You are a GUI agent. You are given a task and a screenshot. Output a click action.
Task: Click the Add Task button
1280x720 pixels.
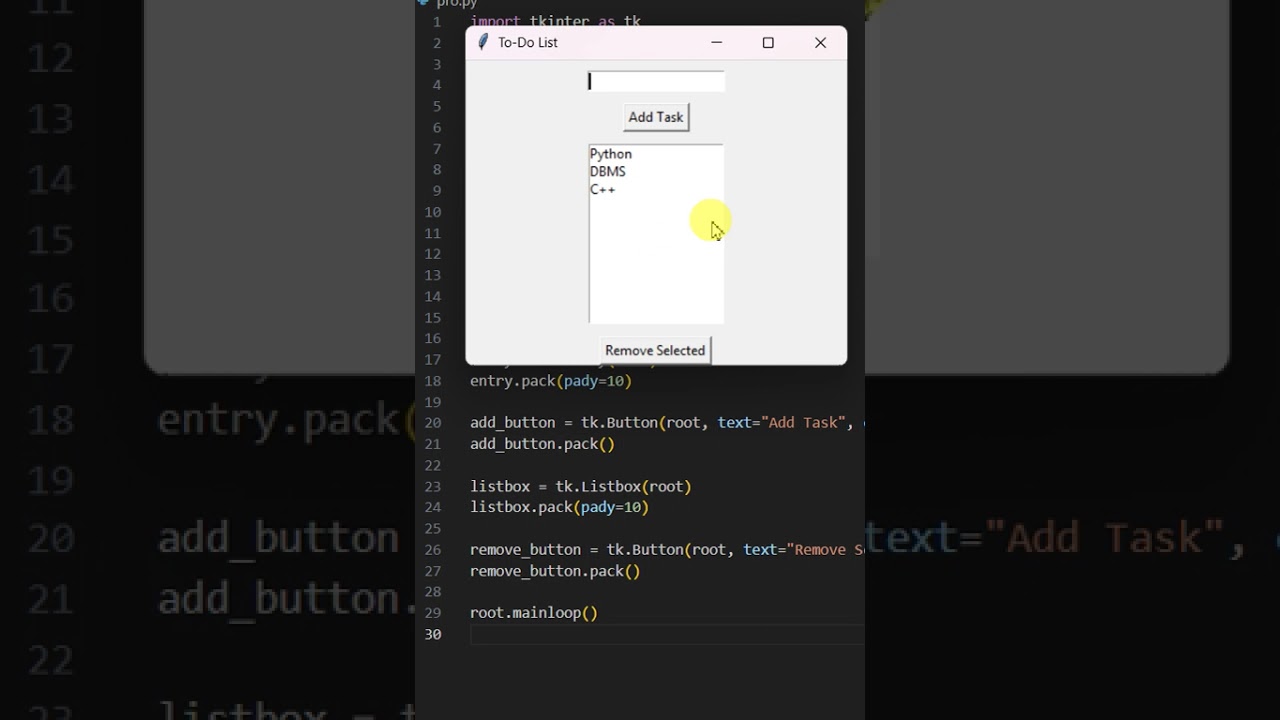point(656,117)
